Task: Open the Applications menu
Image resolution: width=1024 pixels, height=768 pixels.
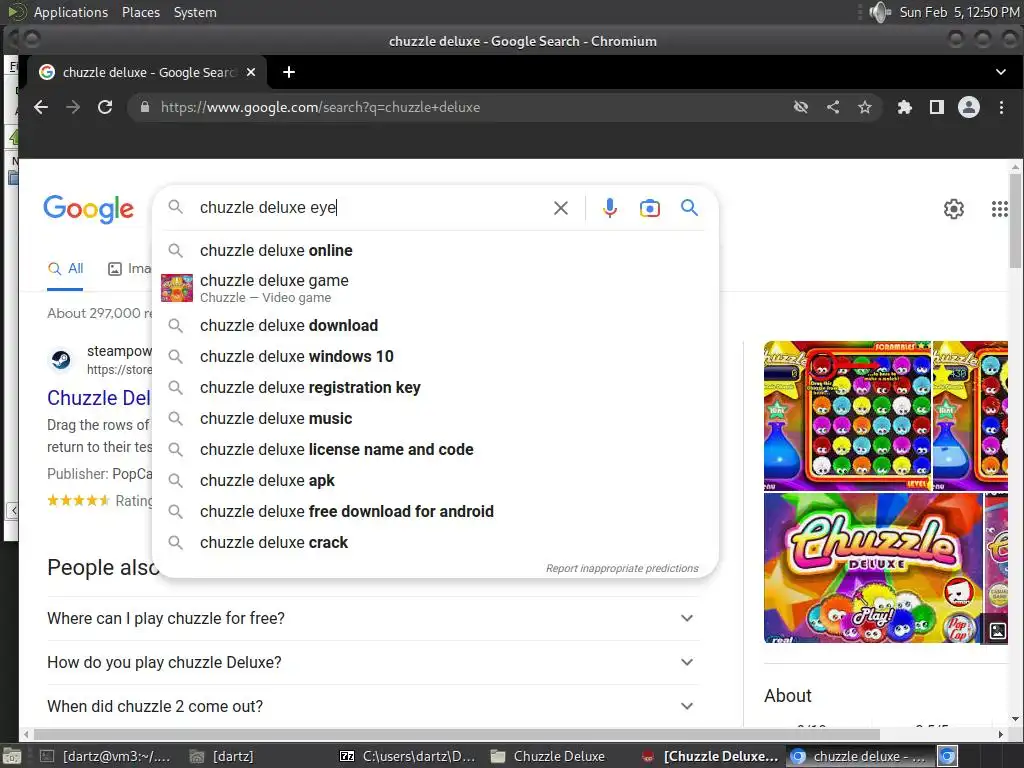Action: coord(71,12)
